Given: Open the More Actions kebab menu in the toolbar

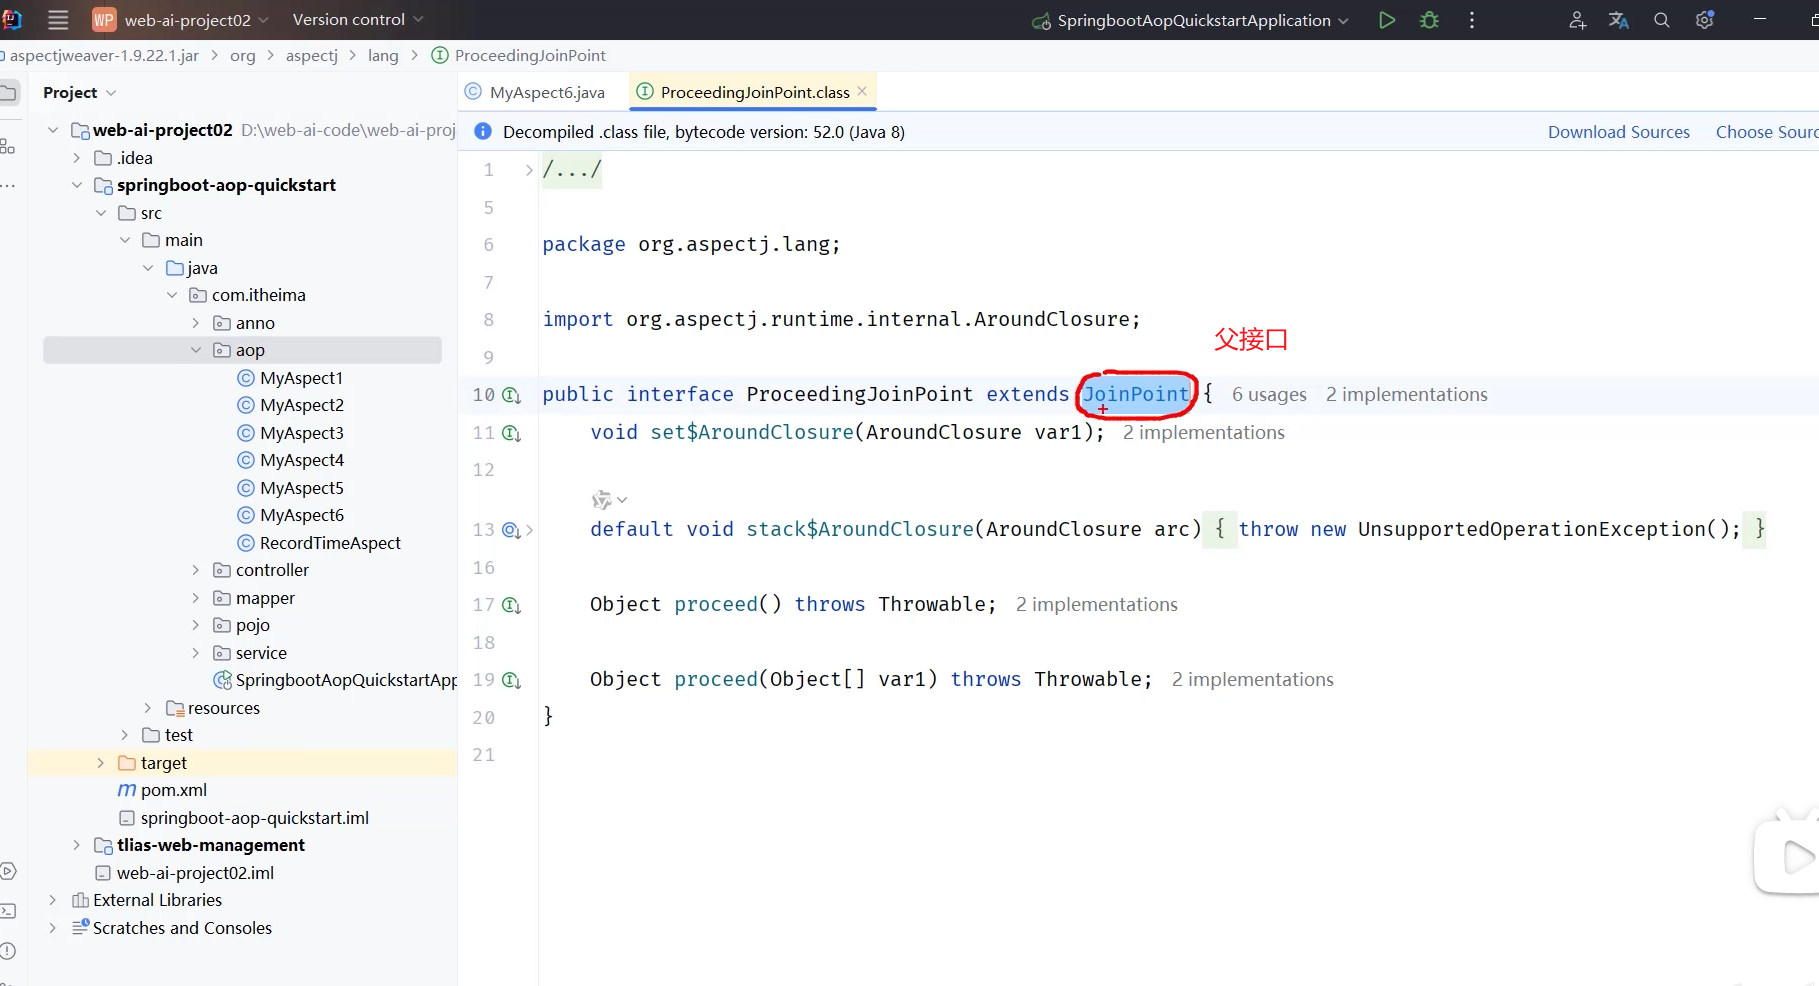Looking at the screenshot, I should coord(1472,20).
